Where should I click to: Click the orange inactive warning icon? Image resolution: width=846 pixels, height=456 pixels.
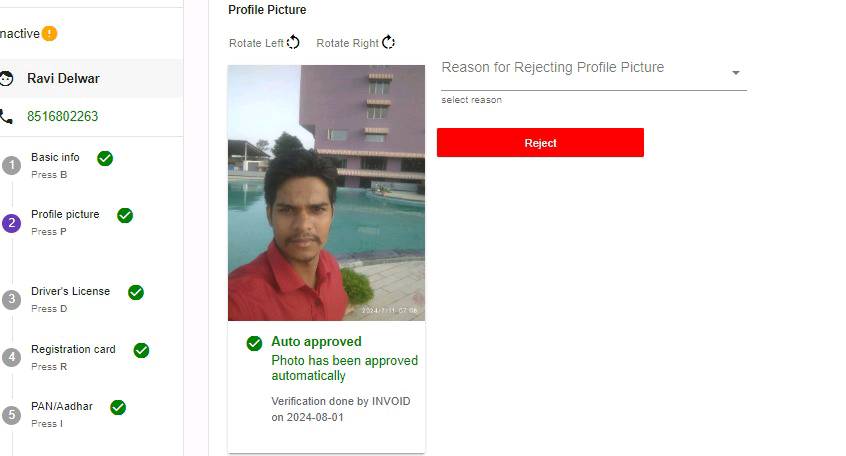coord(49,33)
